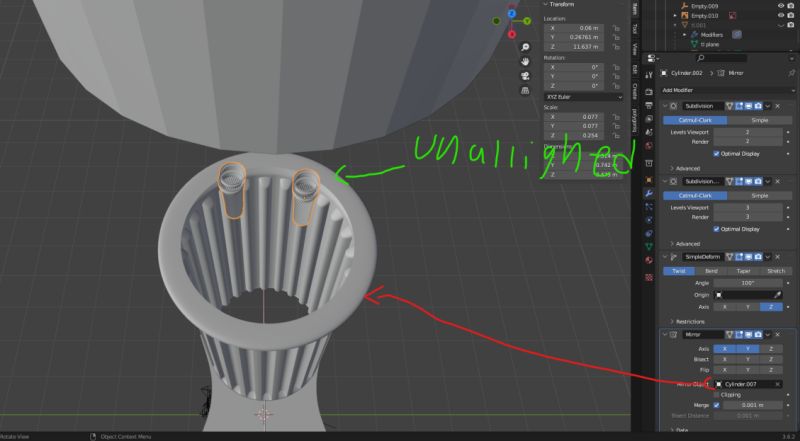Uncheck Optimal Display on second Subdivision modifier
Screen dimensions: 800x441
(716, 229)
